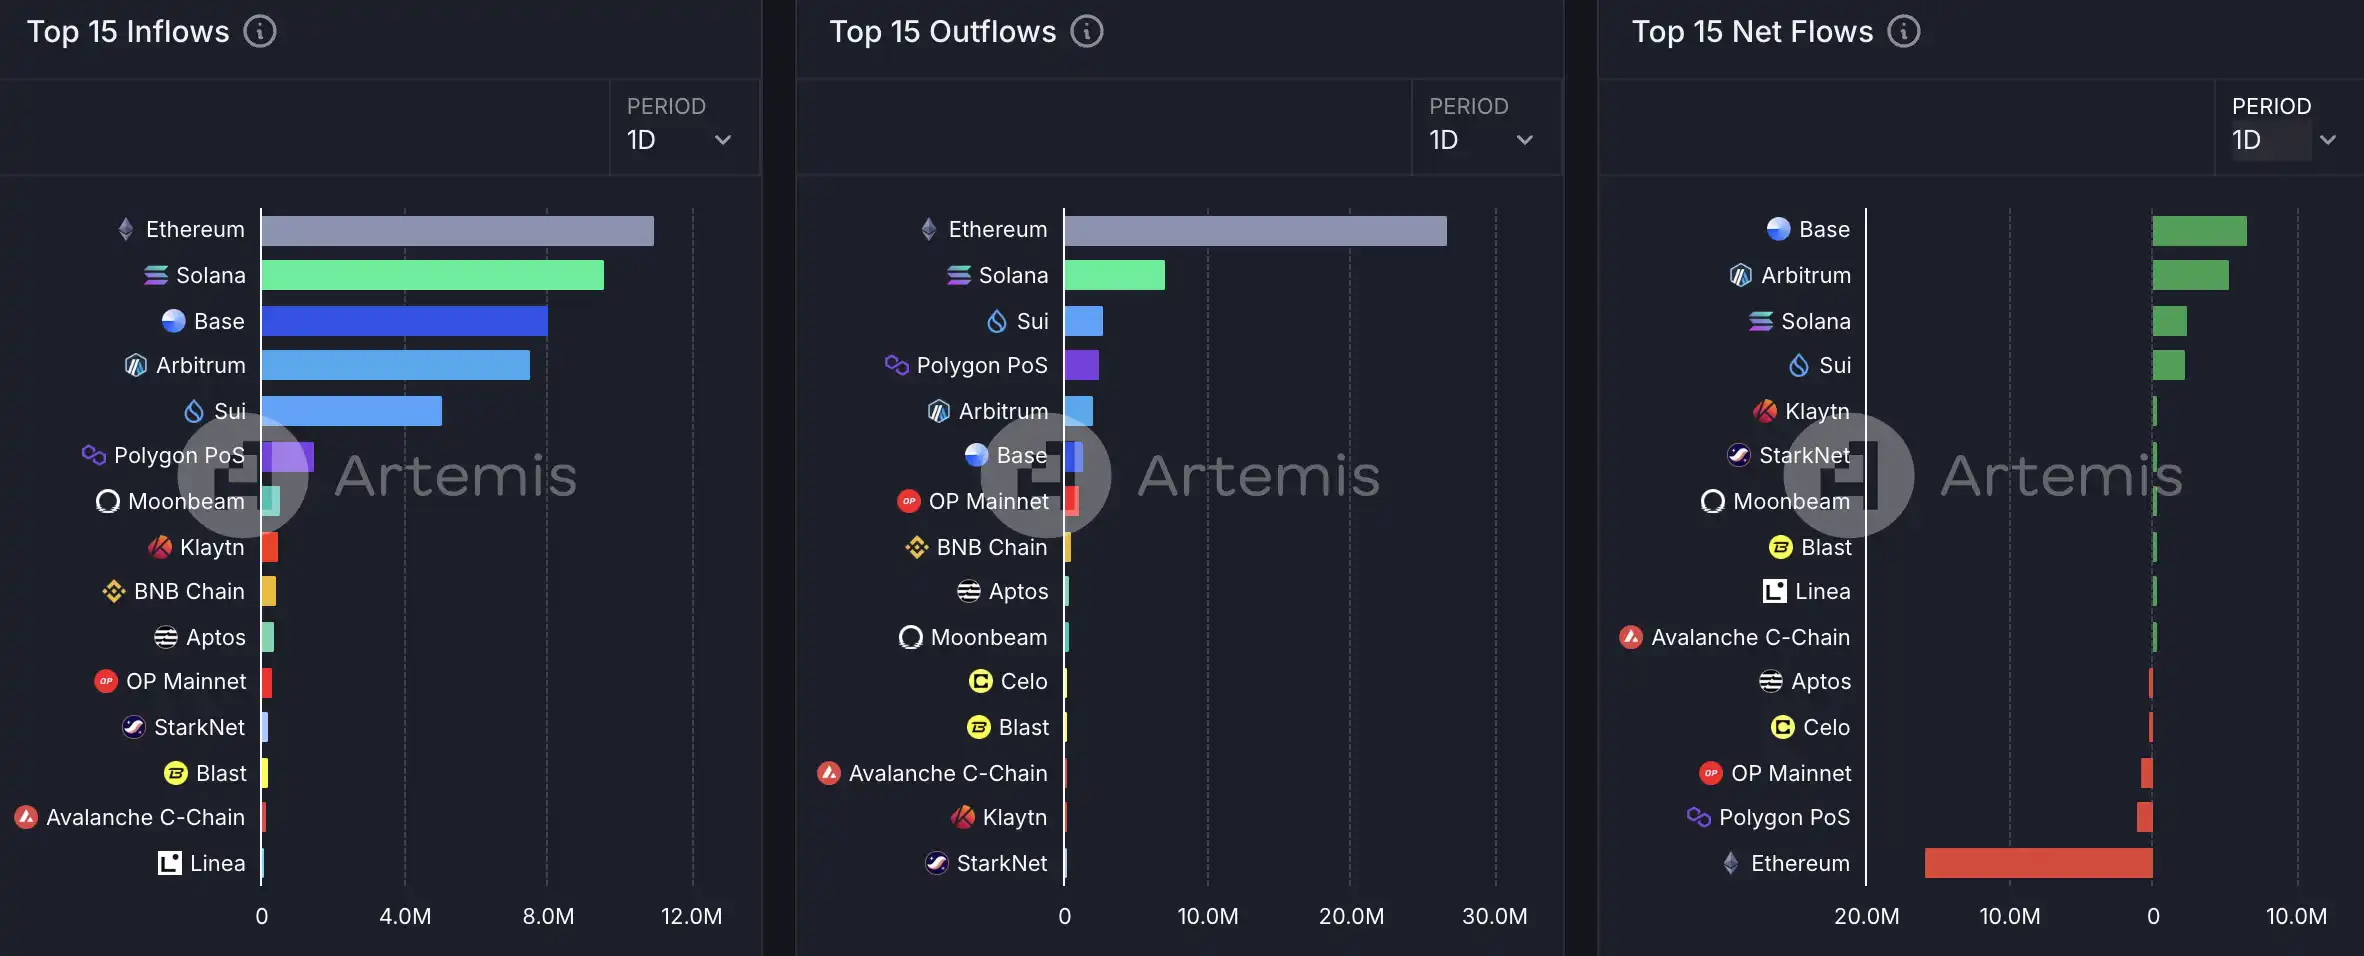
Task: Open the Period dropdown in the Net Flows panel
Action: 2289,127
